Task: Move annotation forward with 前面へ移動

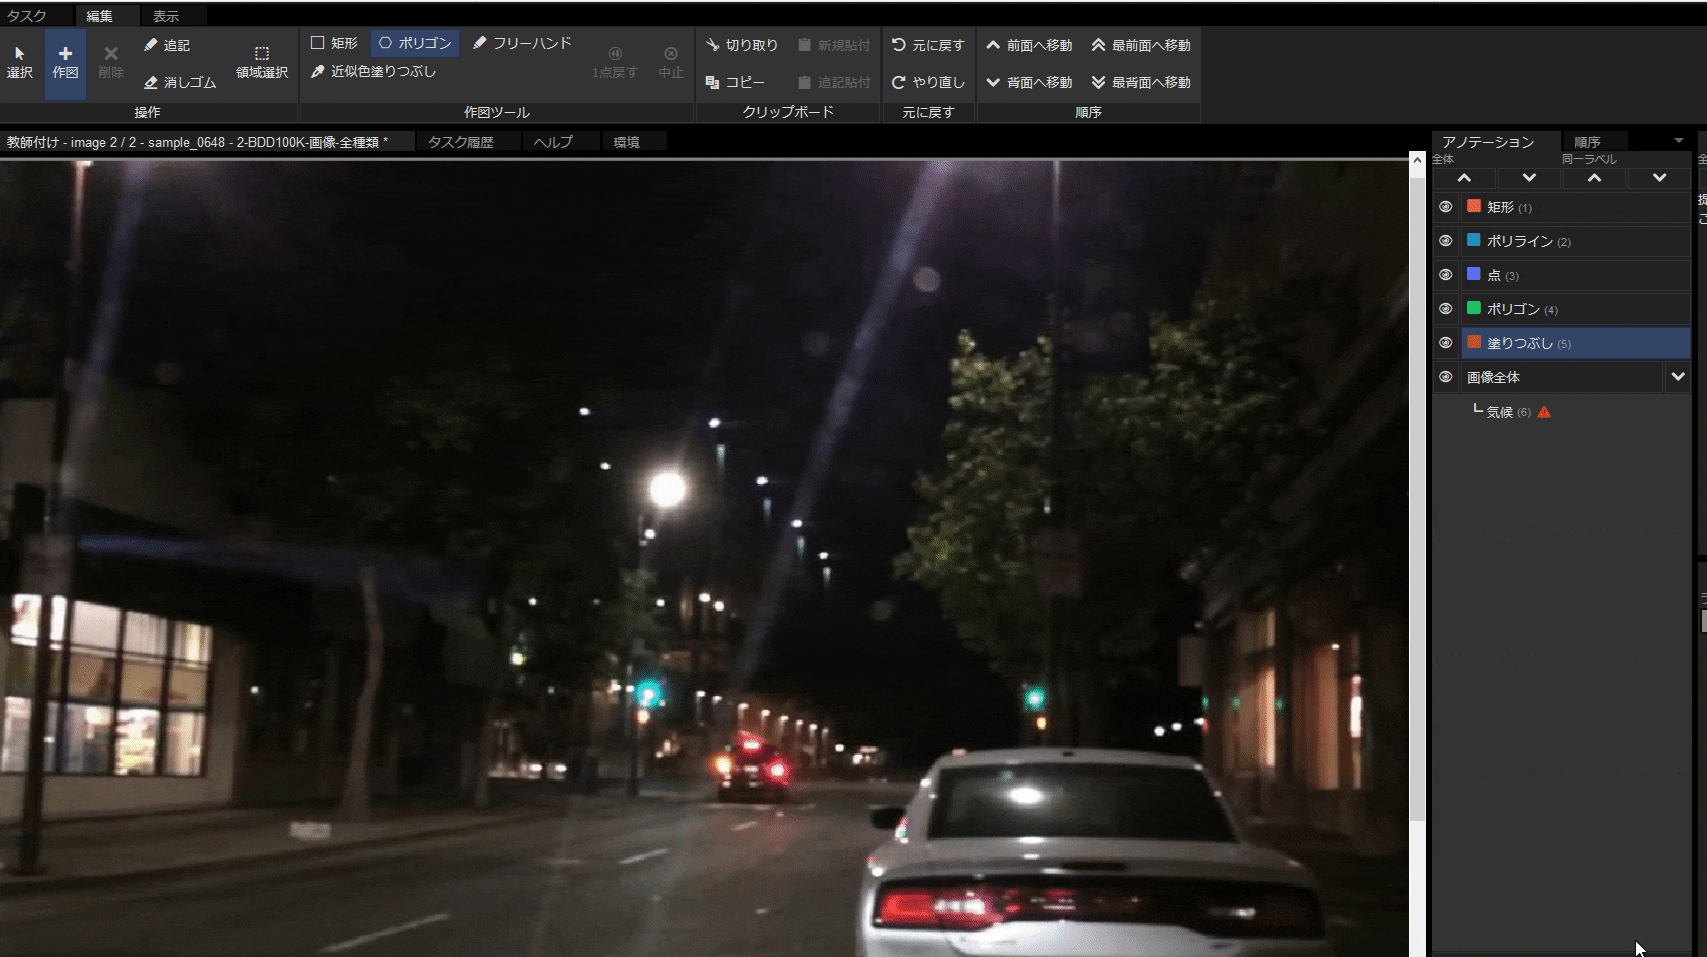Action: pos(1029,45)
